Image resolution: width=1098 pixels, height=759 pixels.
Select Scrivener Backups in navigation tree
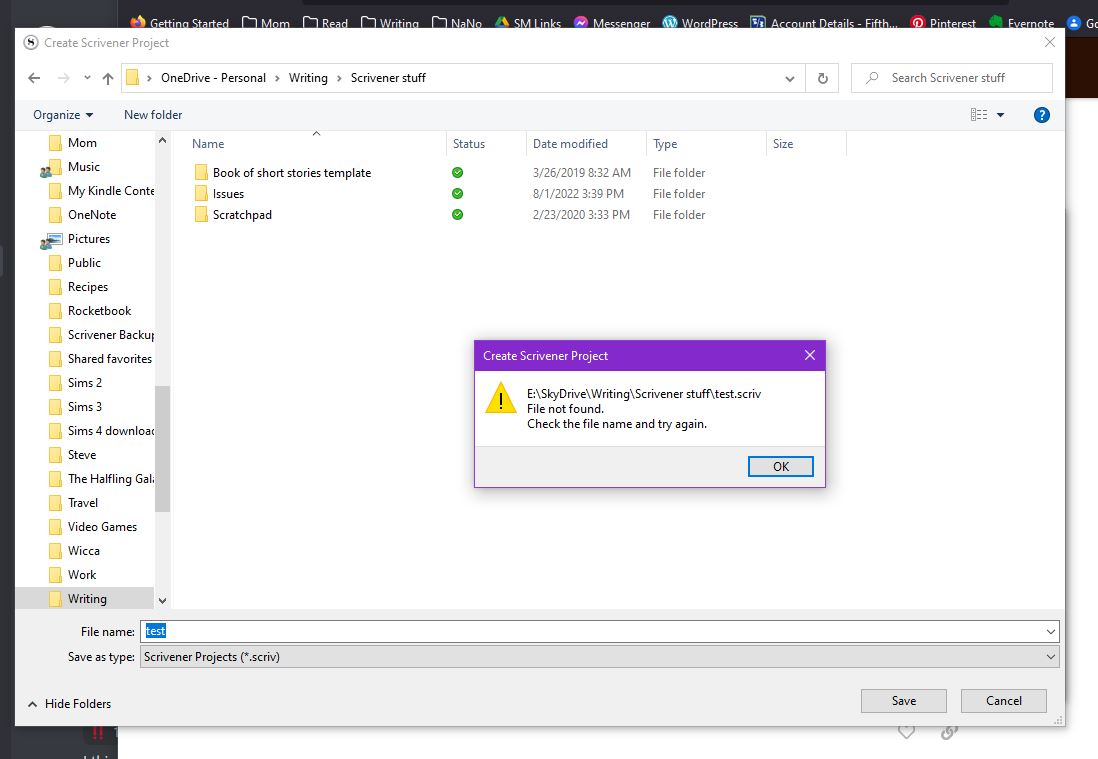point(111,335)
